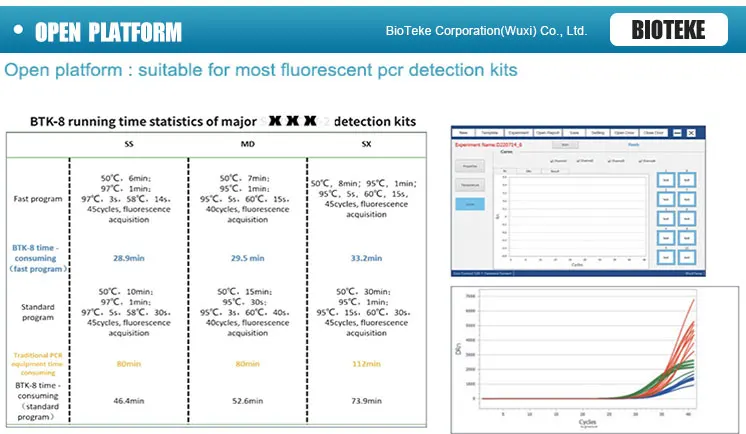Click the MD column header
Image resolution: width=746 pixels, height=434 pixels.
pyautogui.click(x=247, y=144)
